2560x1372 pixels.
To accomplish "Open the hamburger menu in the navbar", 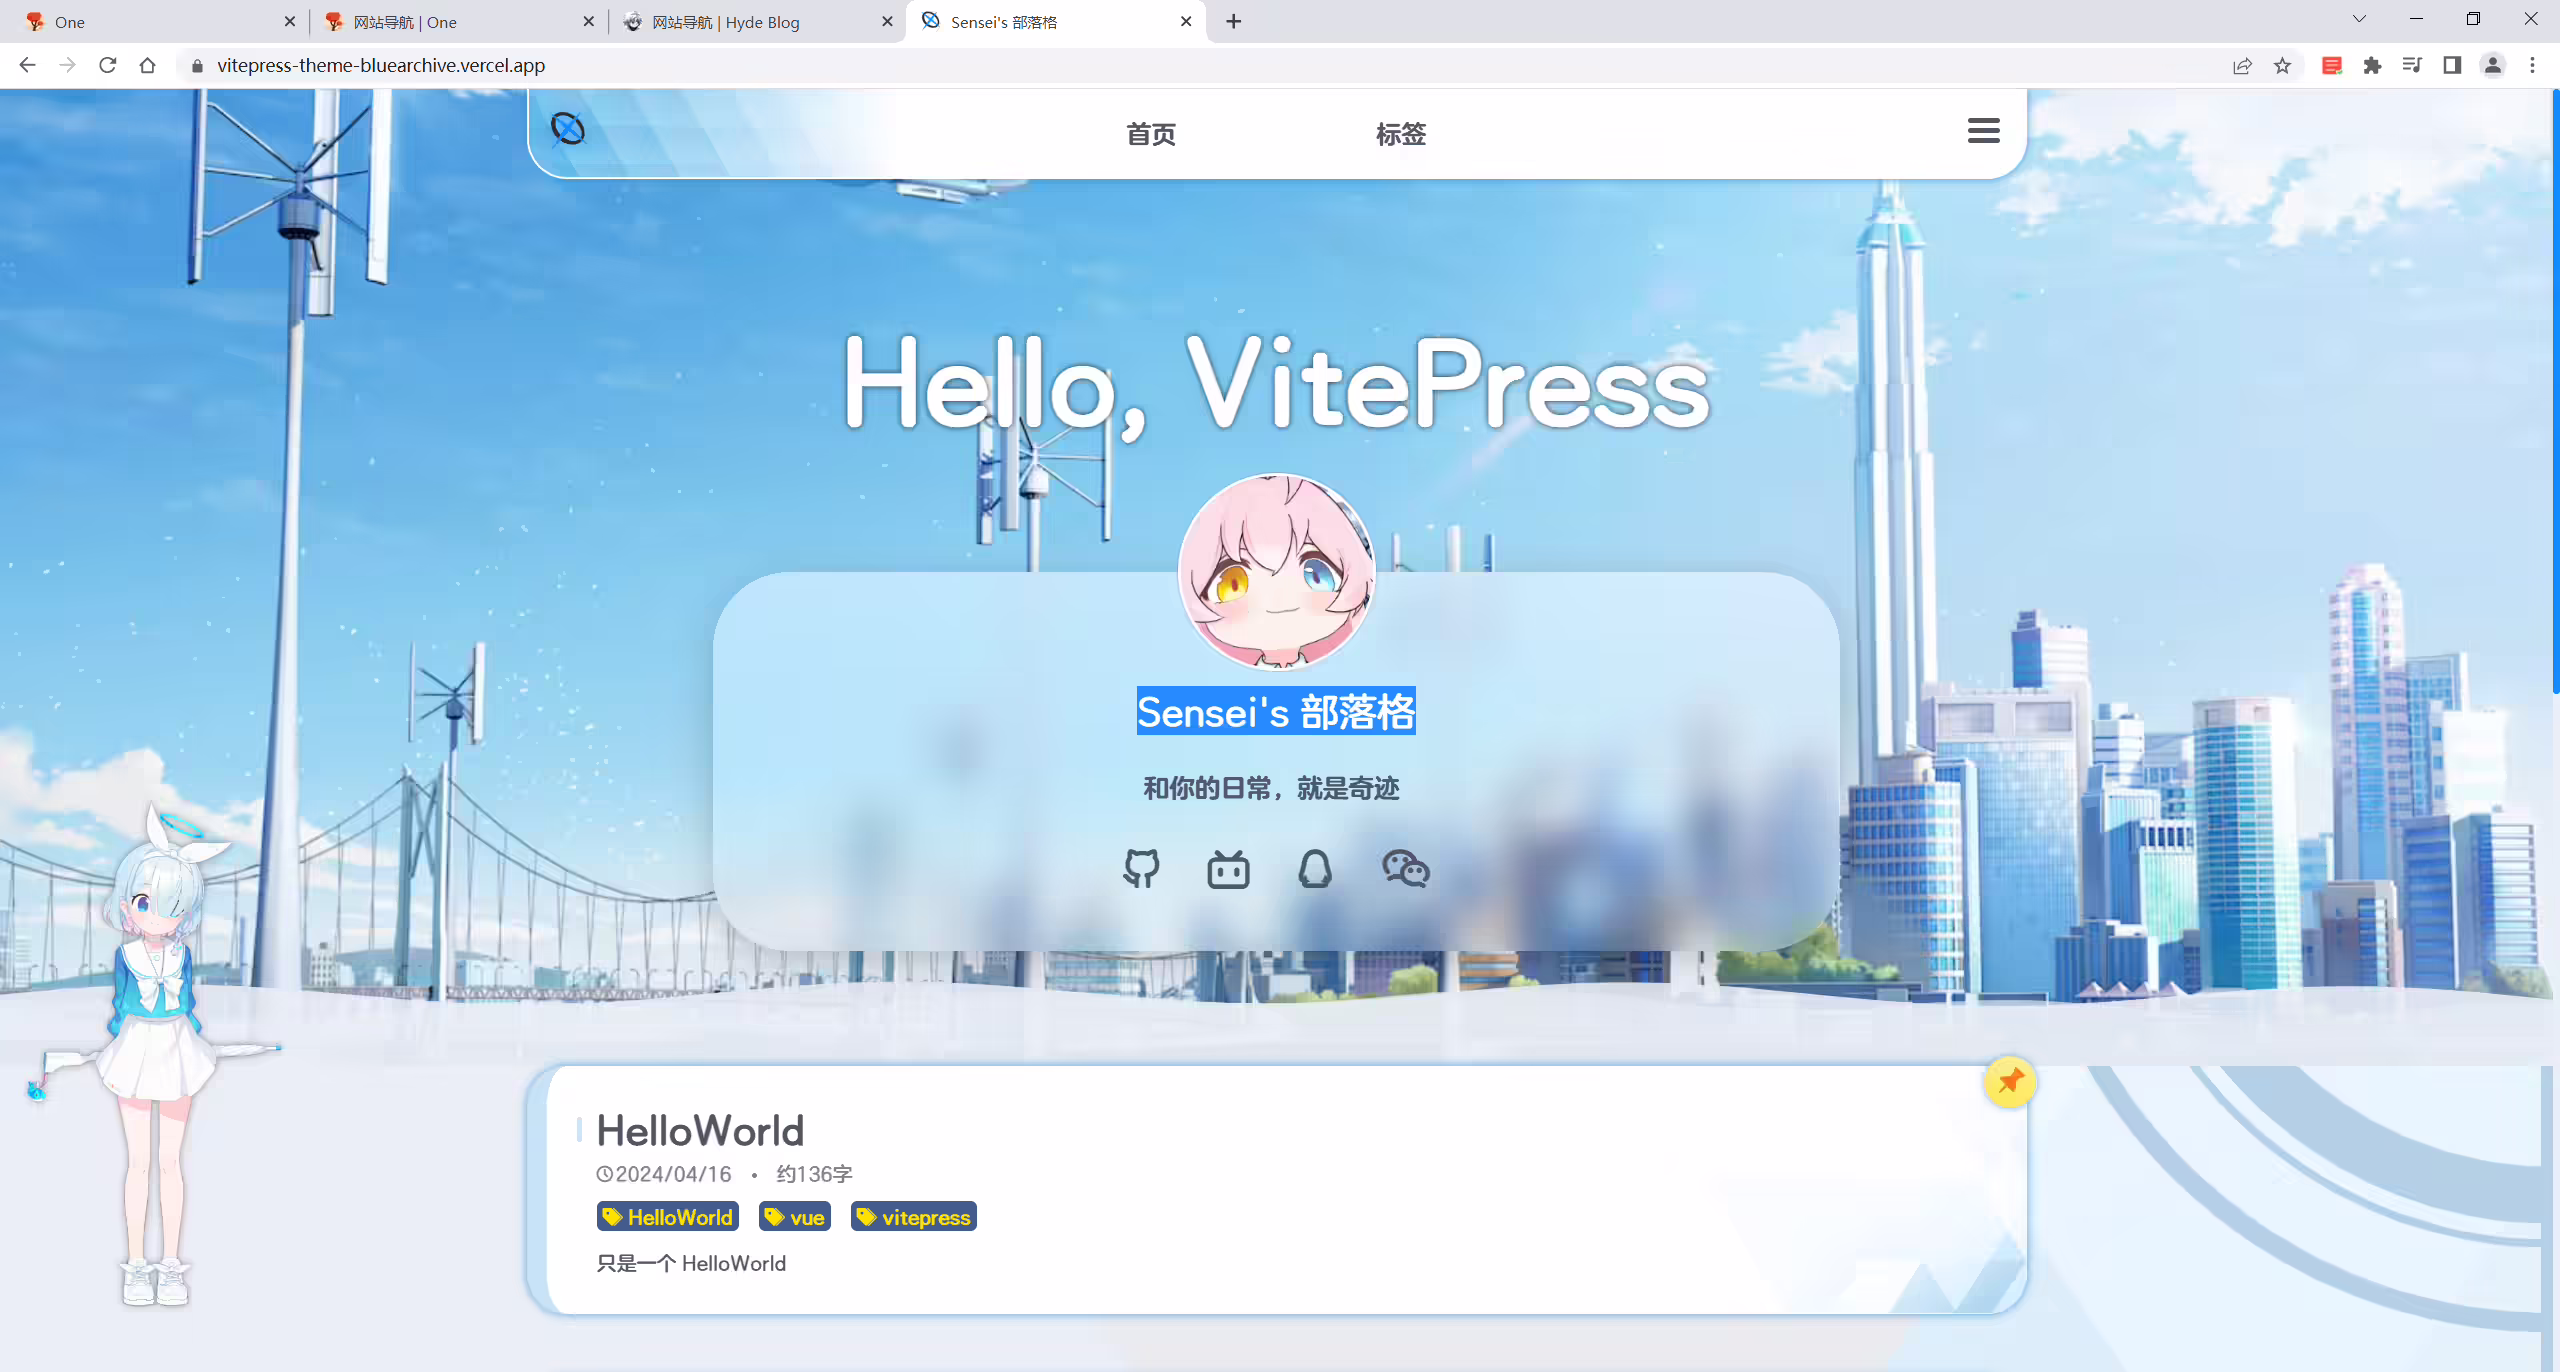I will [1983, 131].
